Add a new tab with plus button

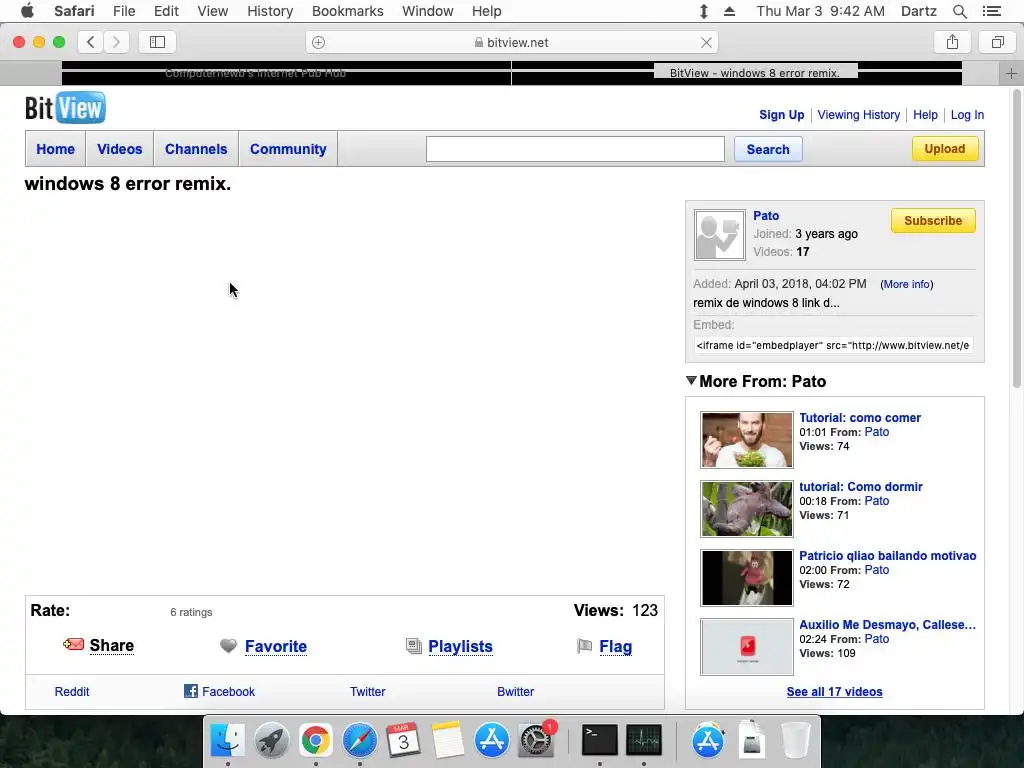pos(1011,73)
